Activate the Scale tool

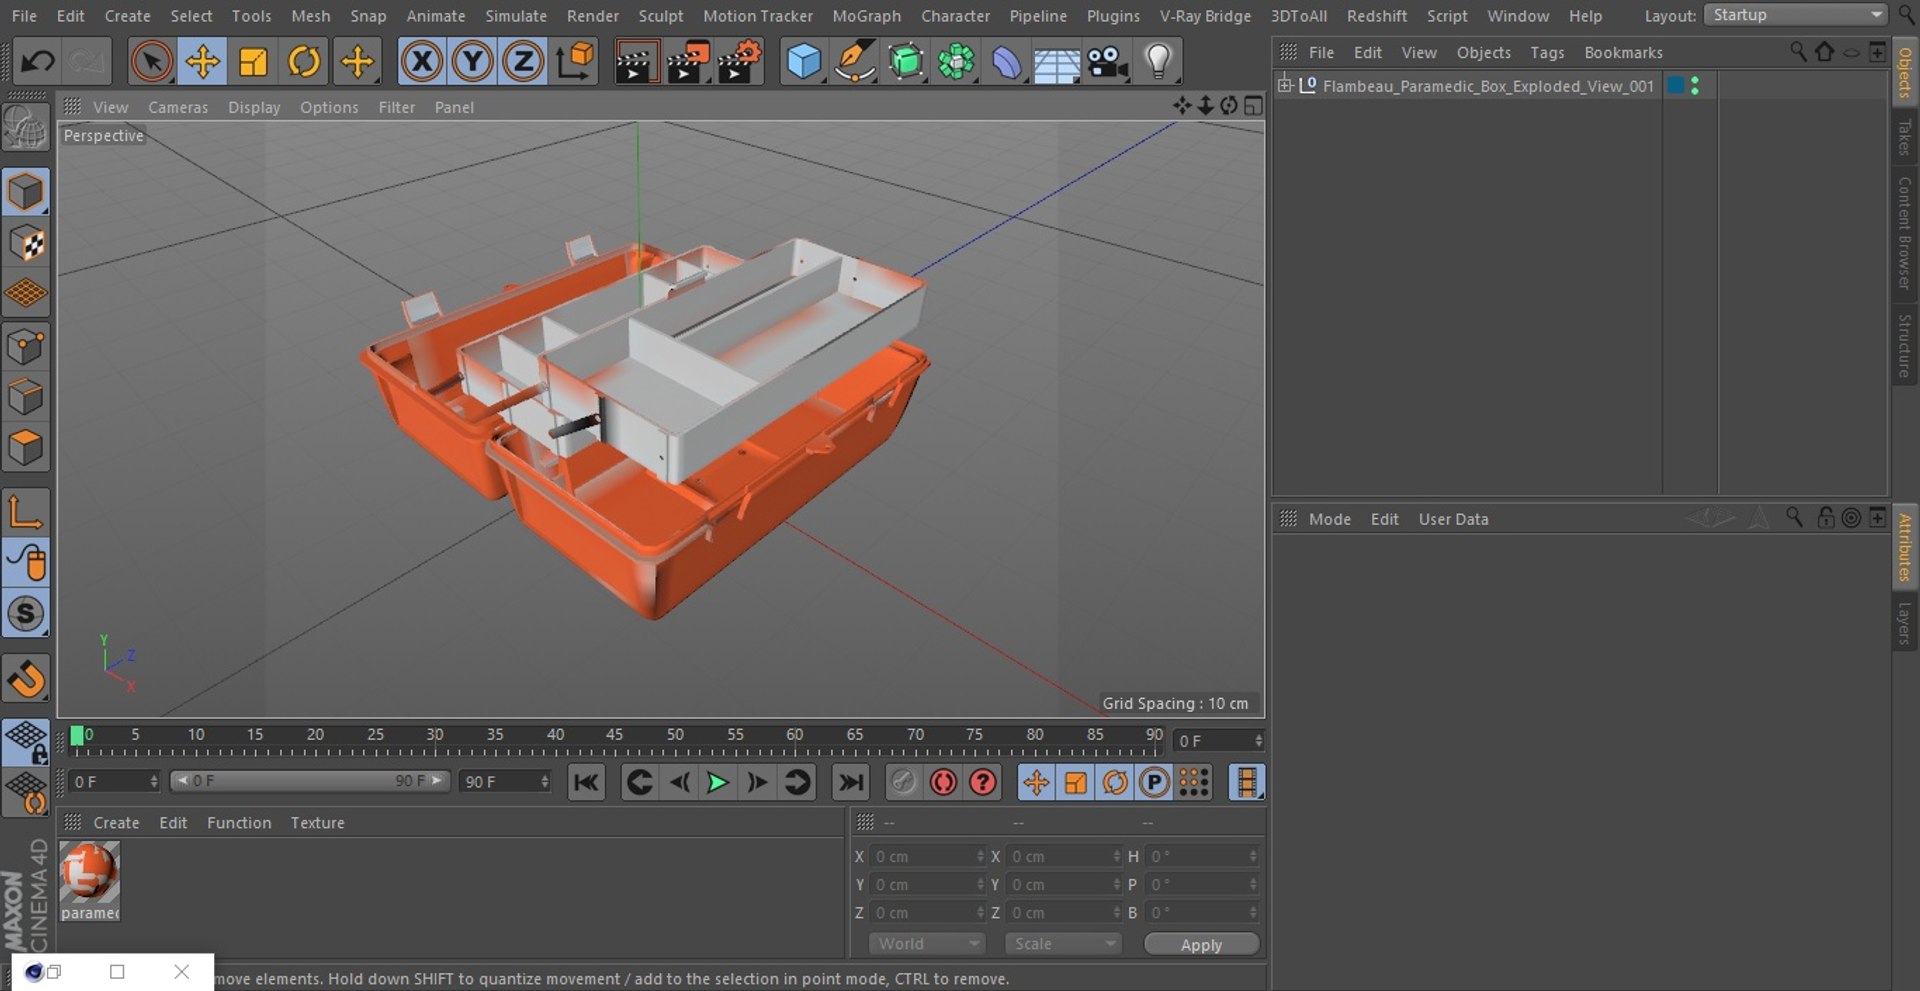253,62
